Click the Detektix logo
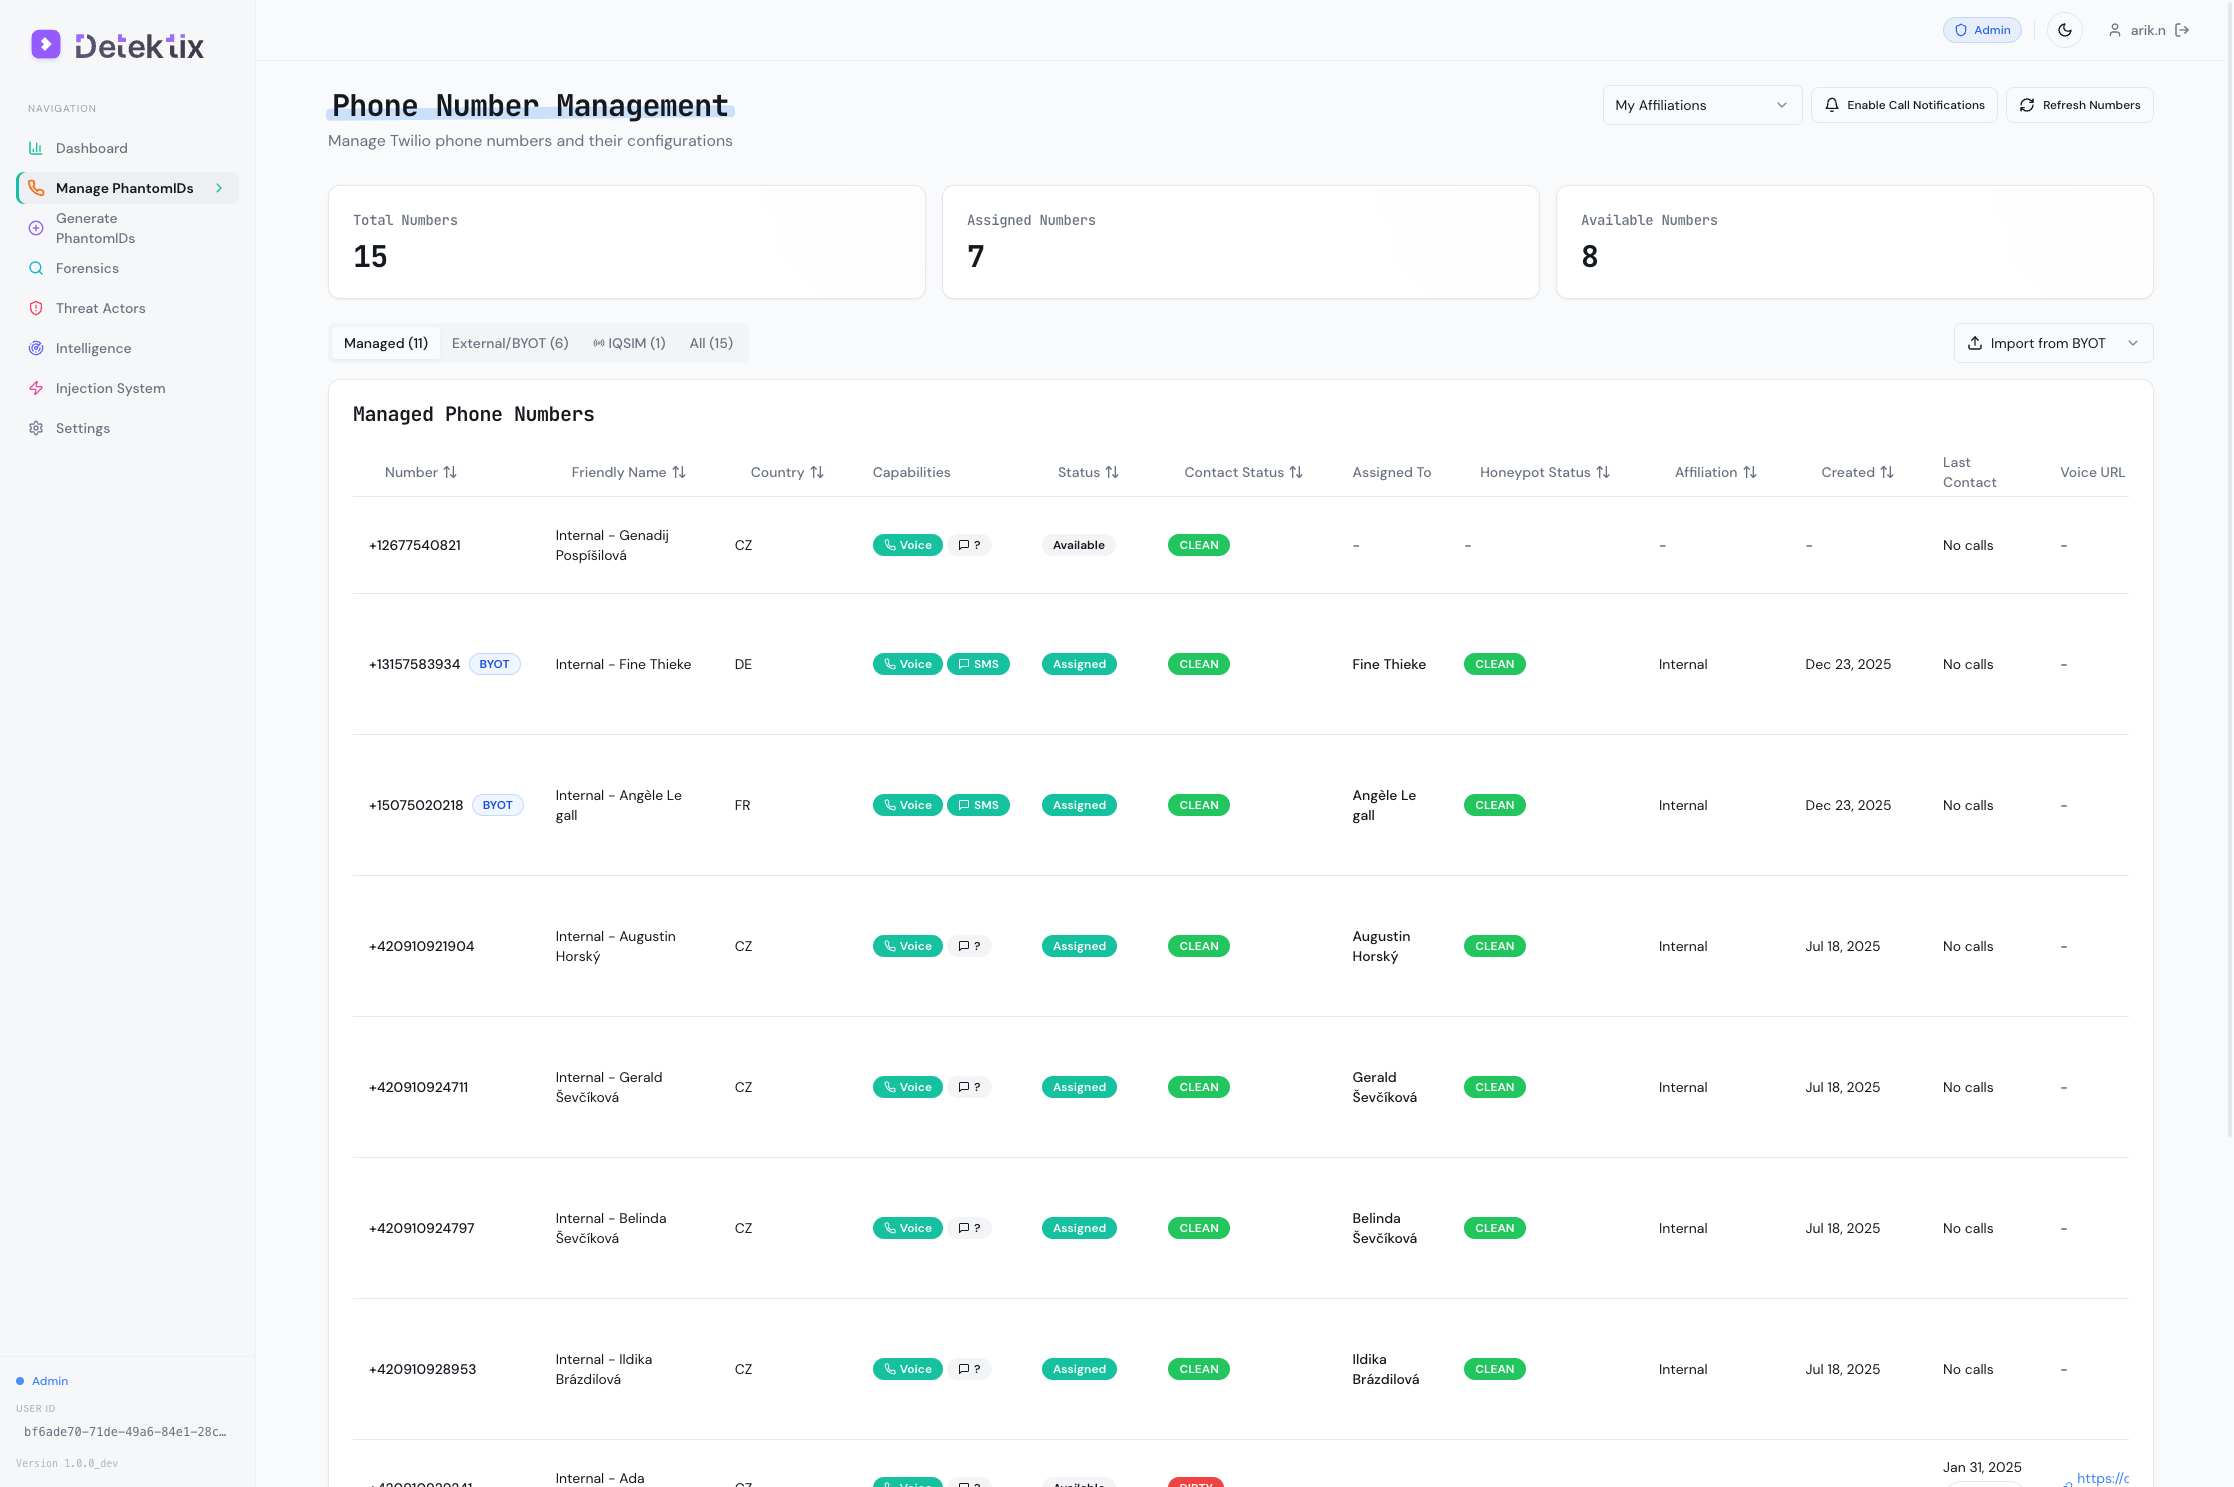 116,44
